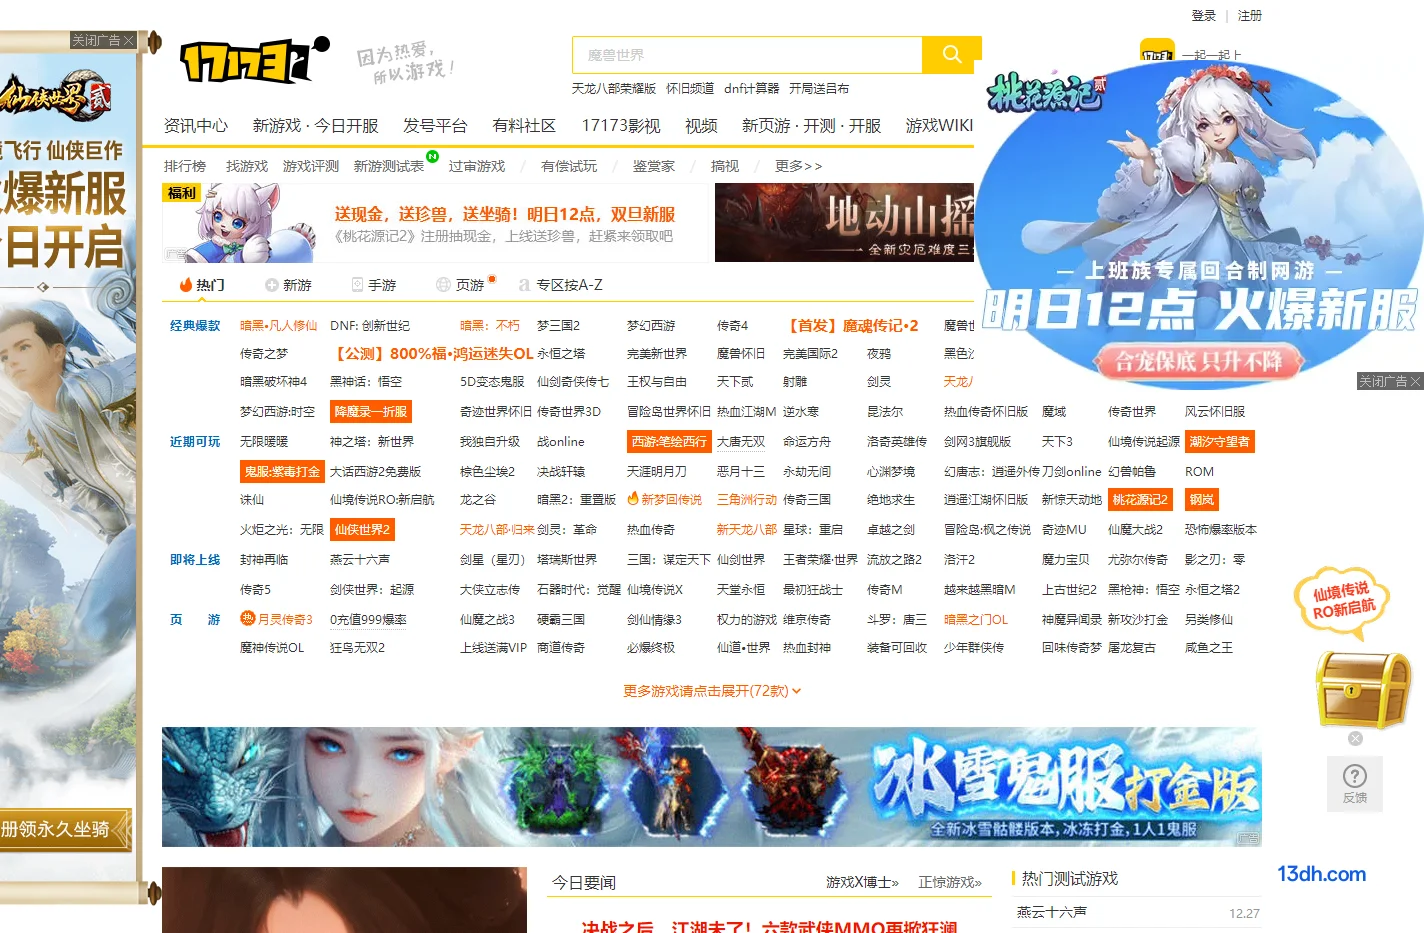The height and width of the screenshot is (933, 1424).
Task: Open the 注册 register link
Action: tap(1250, 15)
